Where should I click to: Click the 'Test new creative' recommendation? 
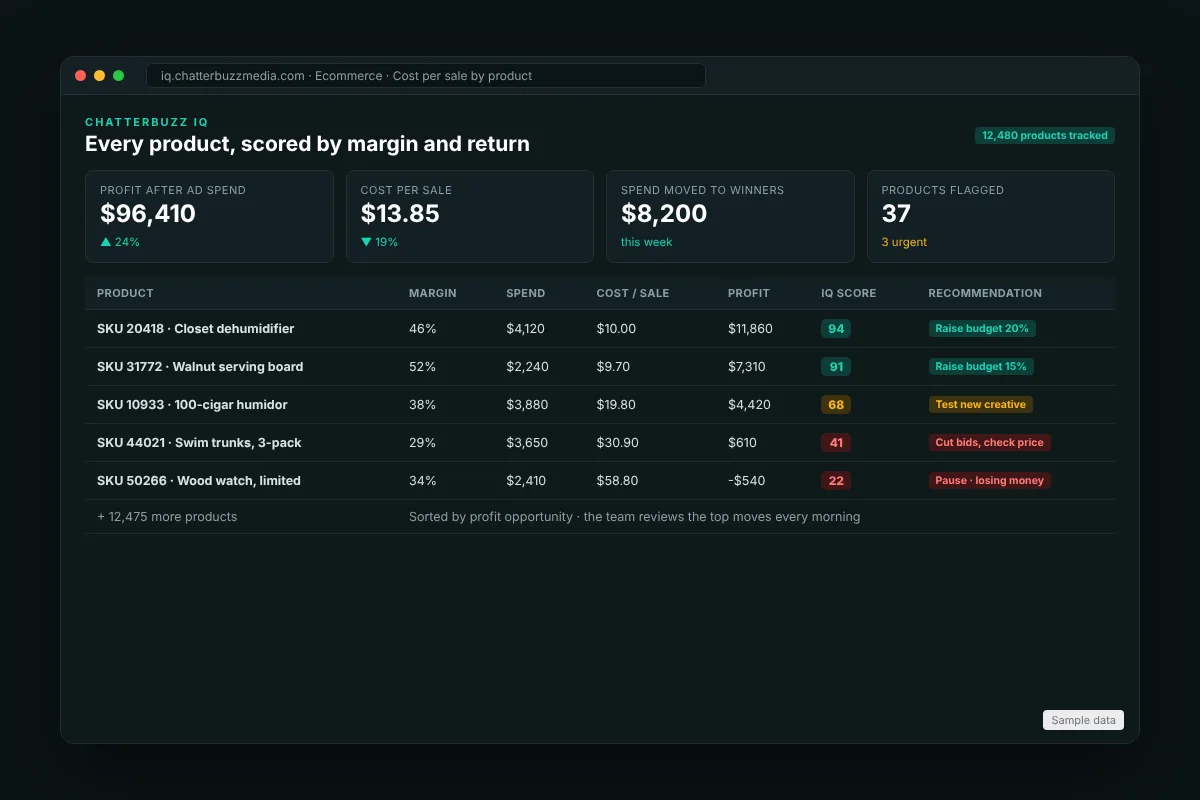(x=980, y=405)
